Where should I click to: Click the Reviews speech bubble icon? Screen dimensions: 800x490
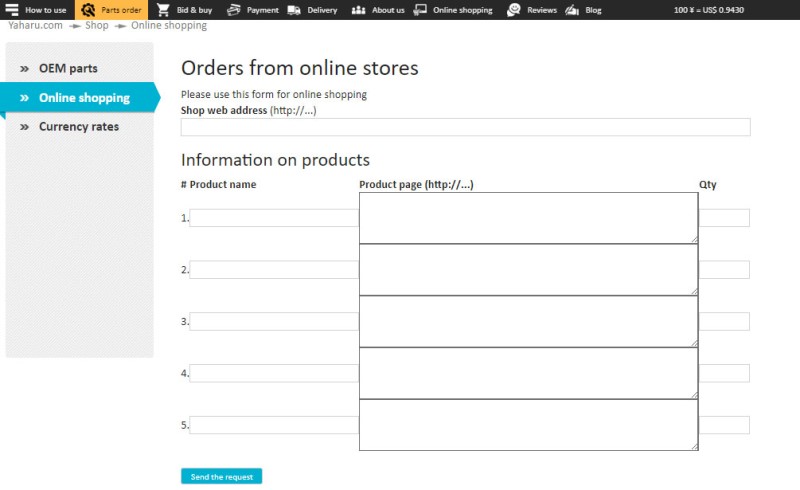(513, 10)
